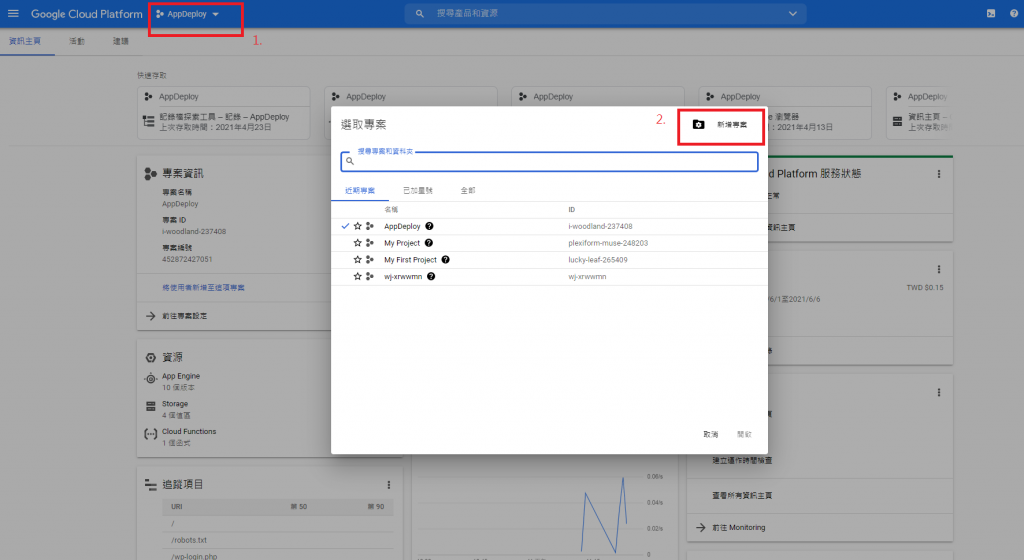Expand the top search bar dropdown arrow
The width and height of the screenshot is (1024, 560).
click(x=792, y=14)
